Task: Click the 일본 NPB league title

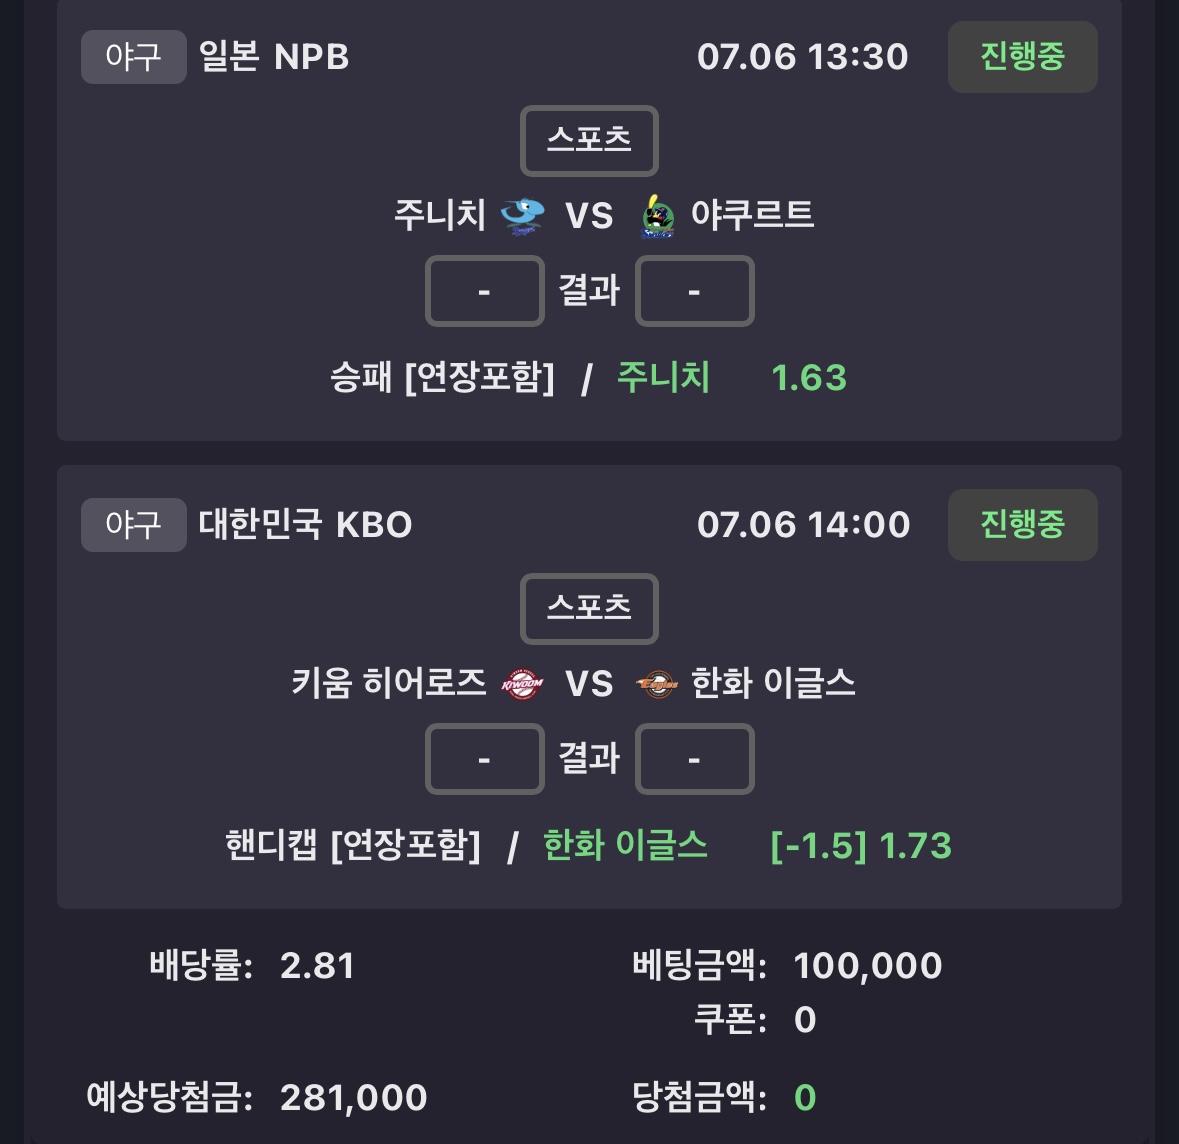Action: 274,57
